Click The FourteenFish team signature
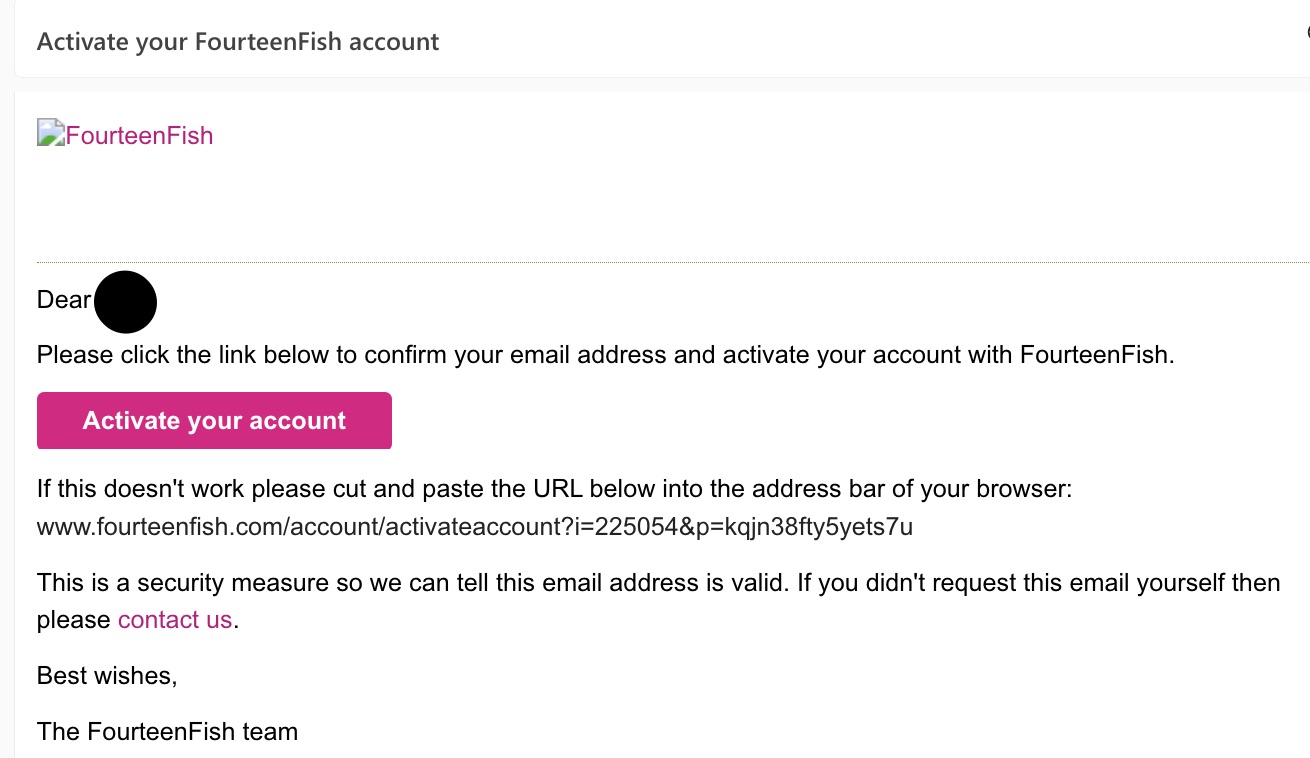The width and height of the screenshot is (1310, 758). (x=168, y=732)
